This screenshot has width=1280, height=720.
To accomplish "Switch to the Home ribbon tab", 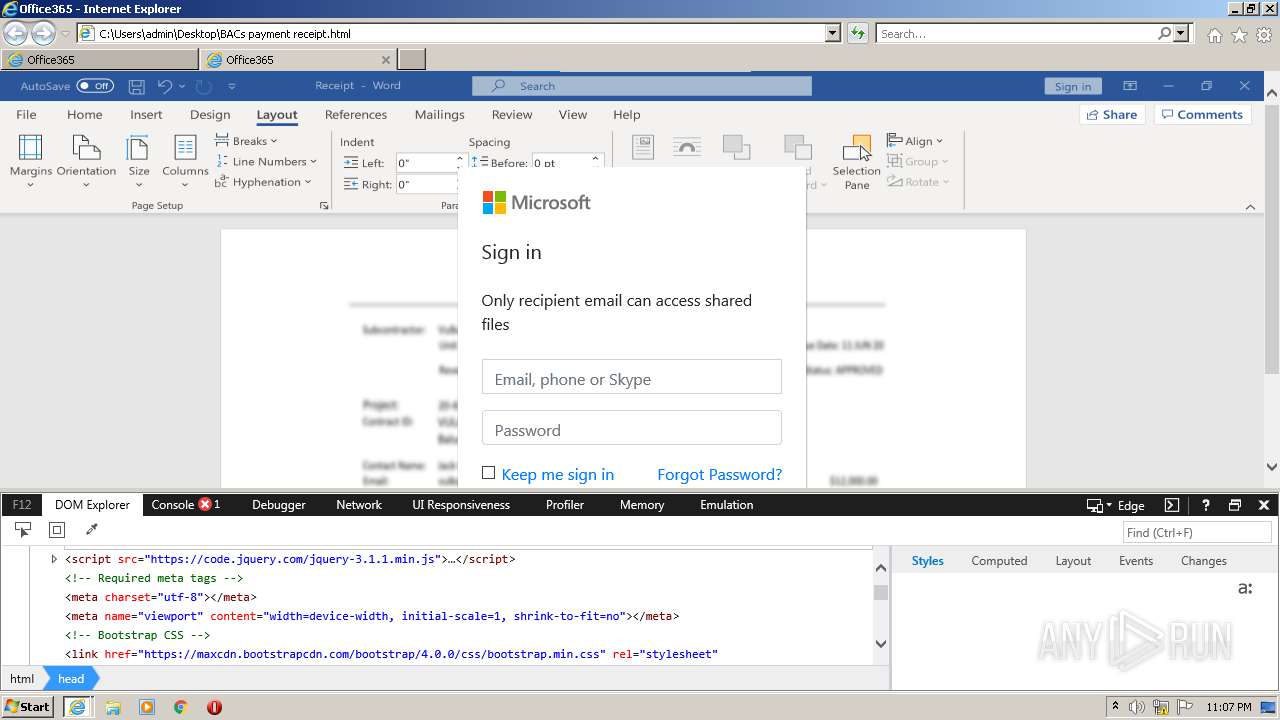I will (x=85, y=114).
